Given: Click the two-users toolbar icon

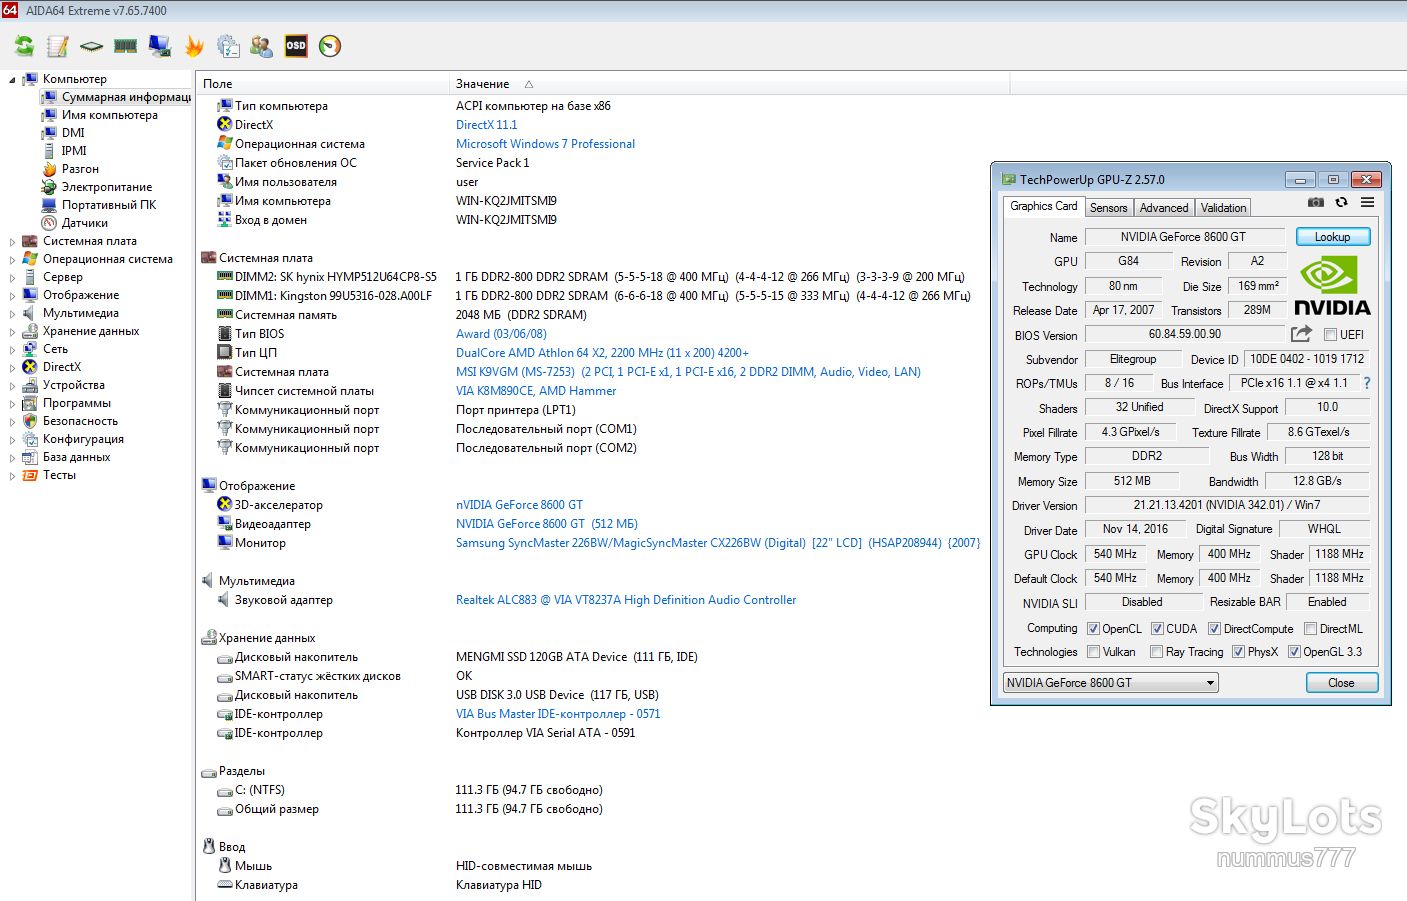Looking at the screenshot, I should pos(262,46).
